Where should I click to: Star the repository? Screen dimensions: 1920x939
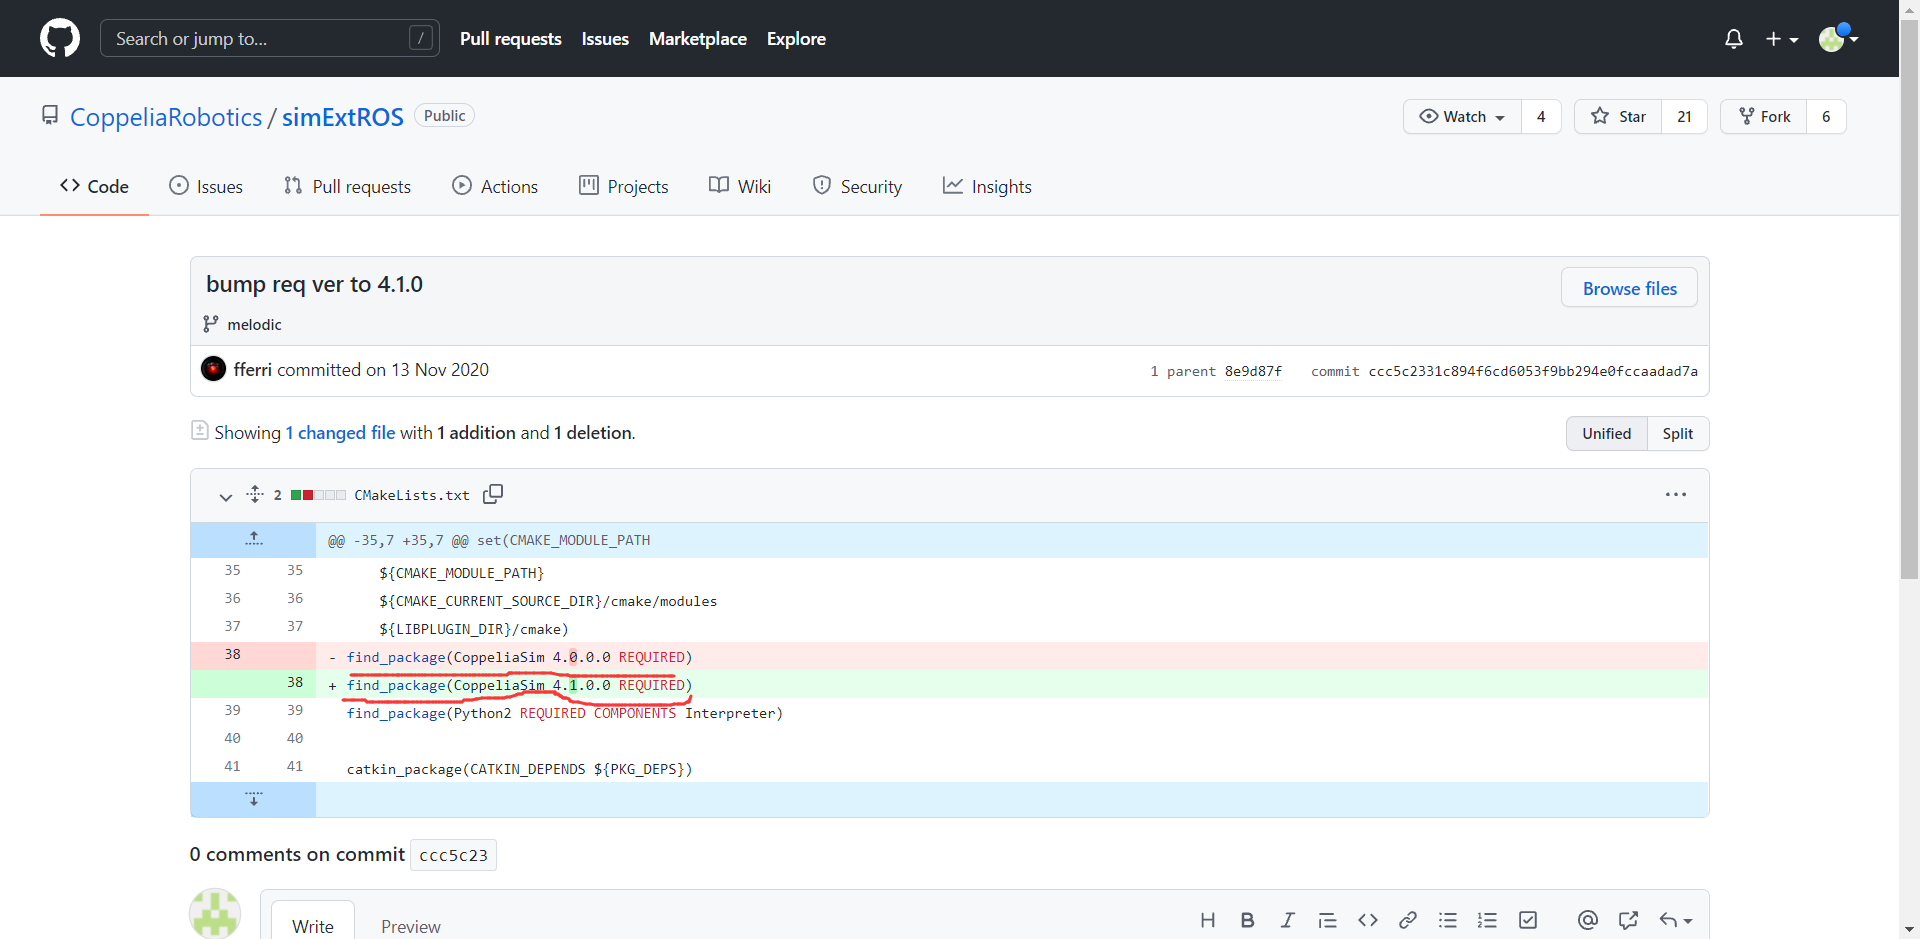1618,116
